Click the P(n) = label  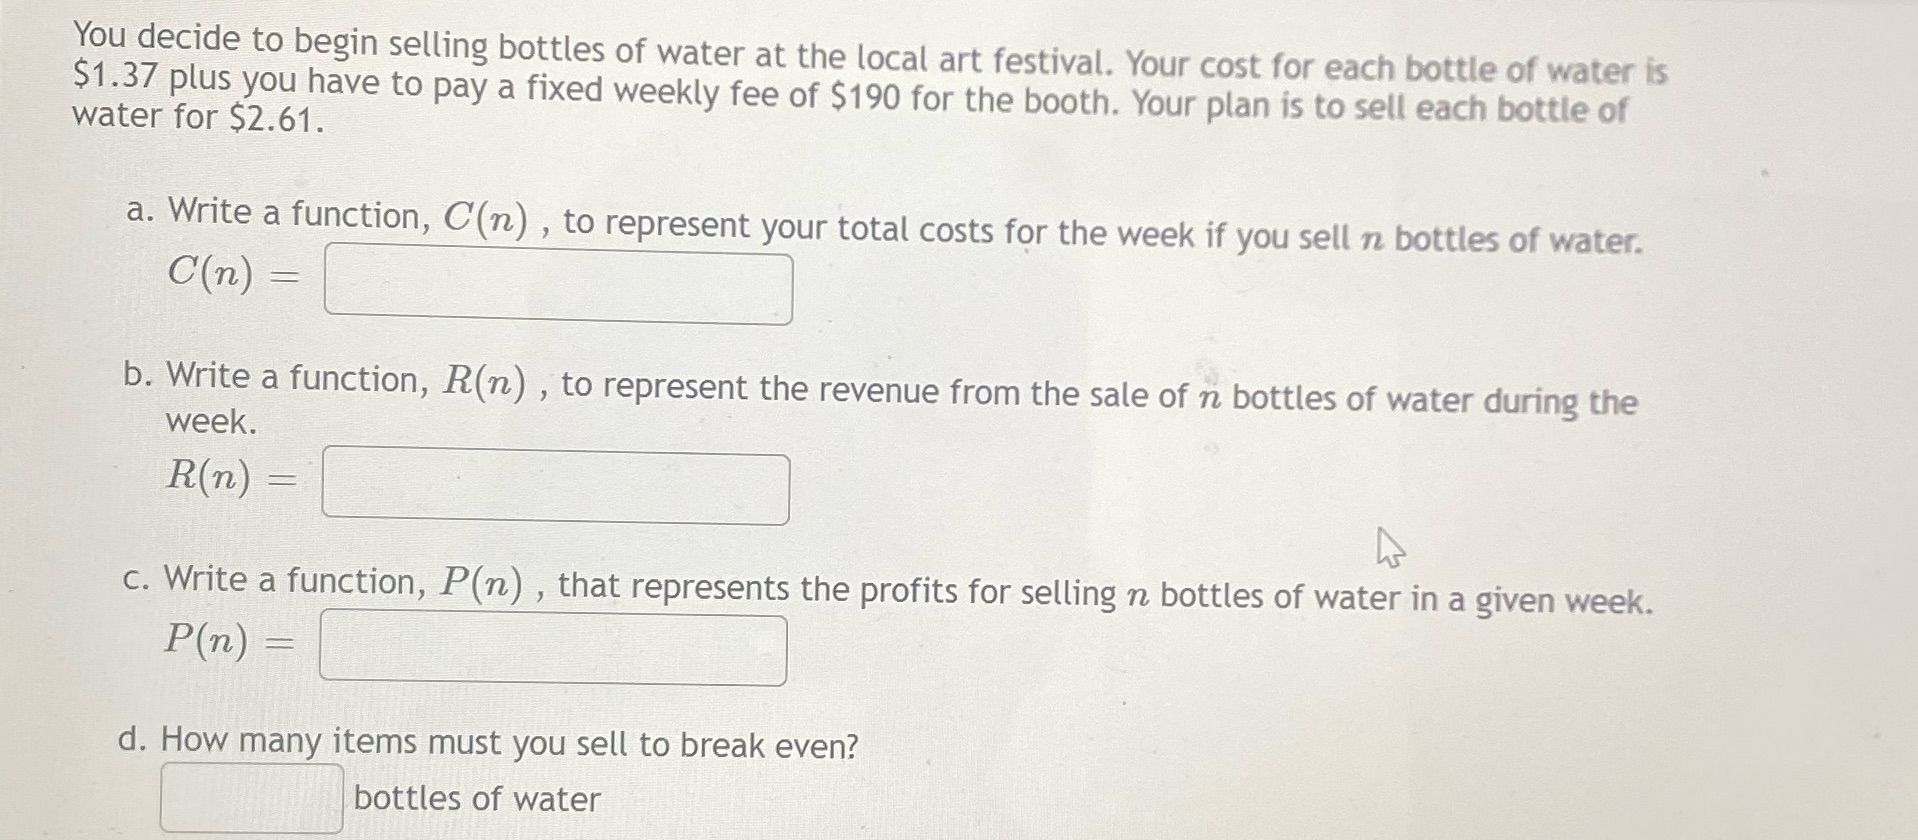point(228,642)
